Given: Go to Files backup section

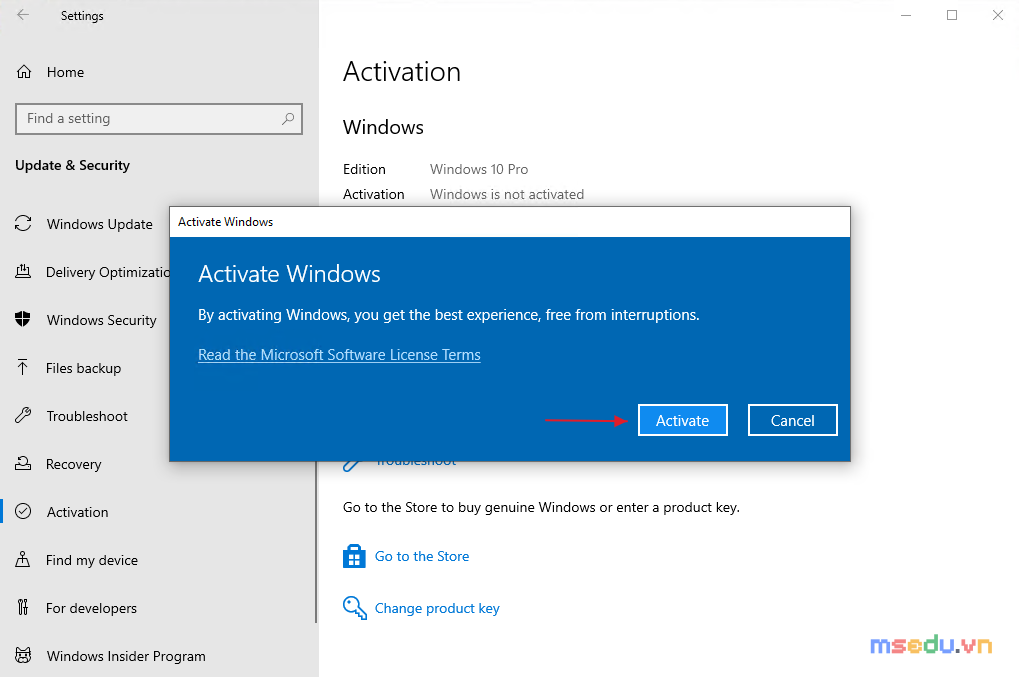Looking at the screenshot, I should pyautogui.click(x=83, y=368).
